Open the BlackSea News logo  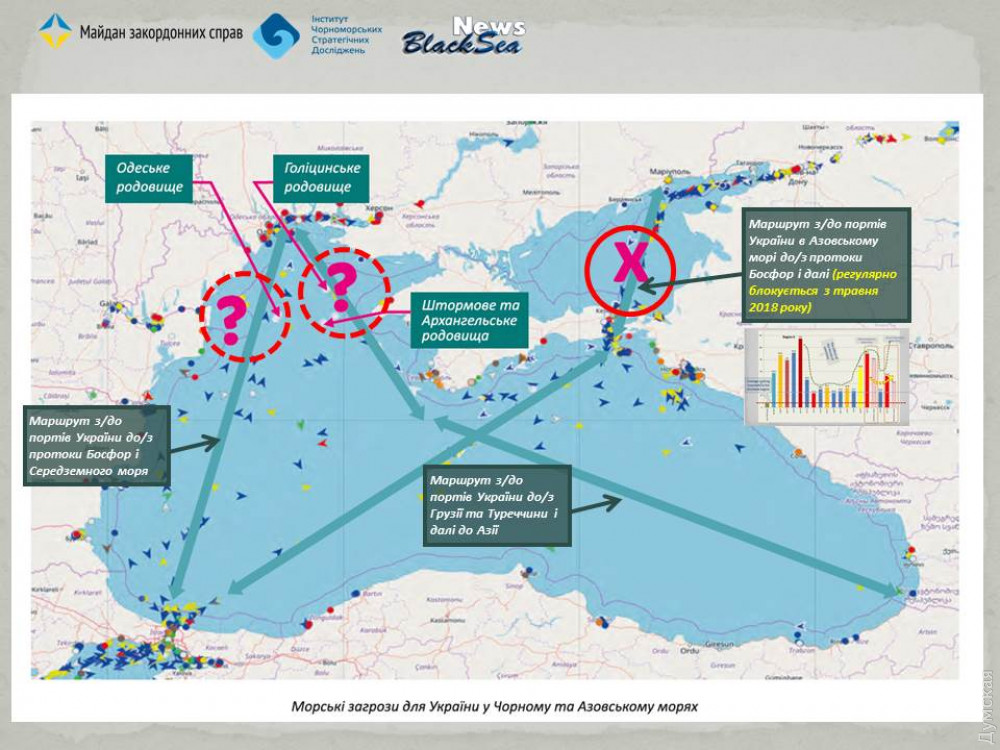click(x=462, y=37)
